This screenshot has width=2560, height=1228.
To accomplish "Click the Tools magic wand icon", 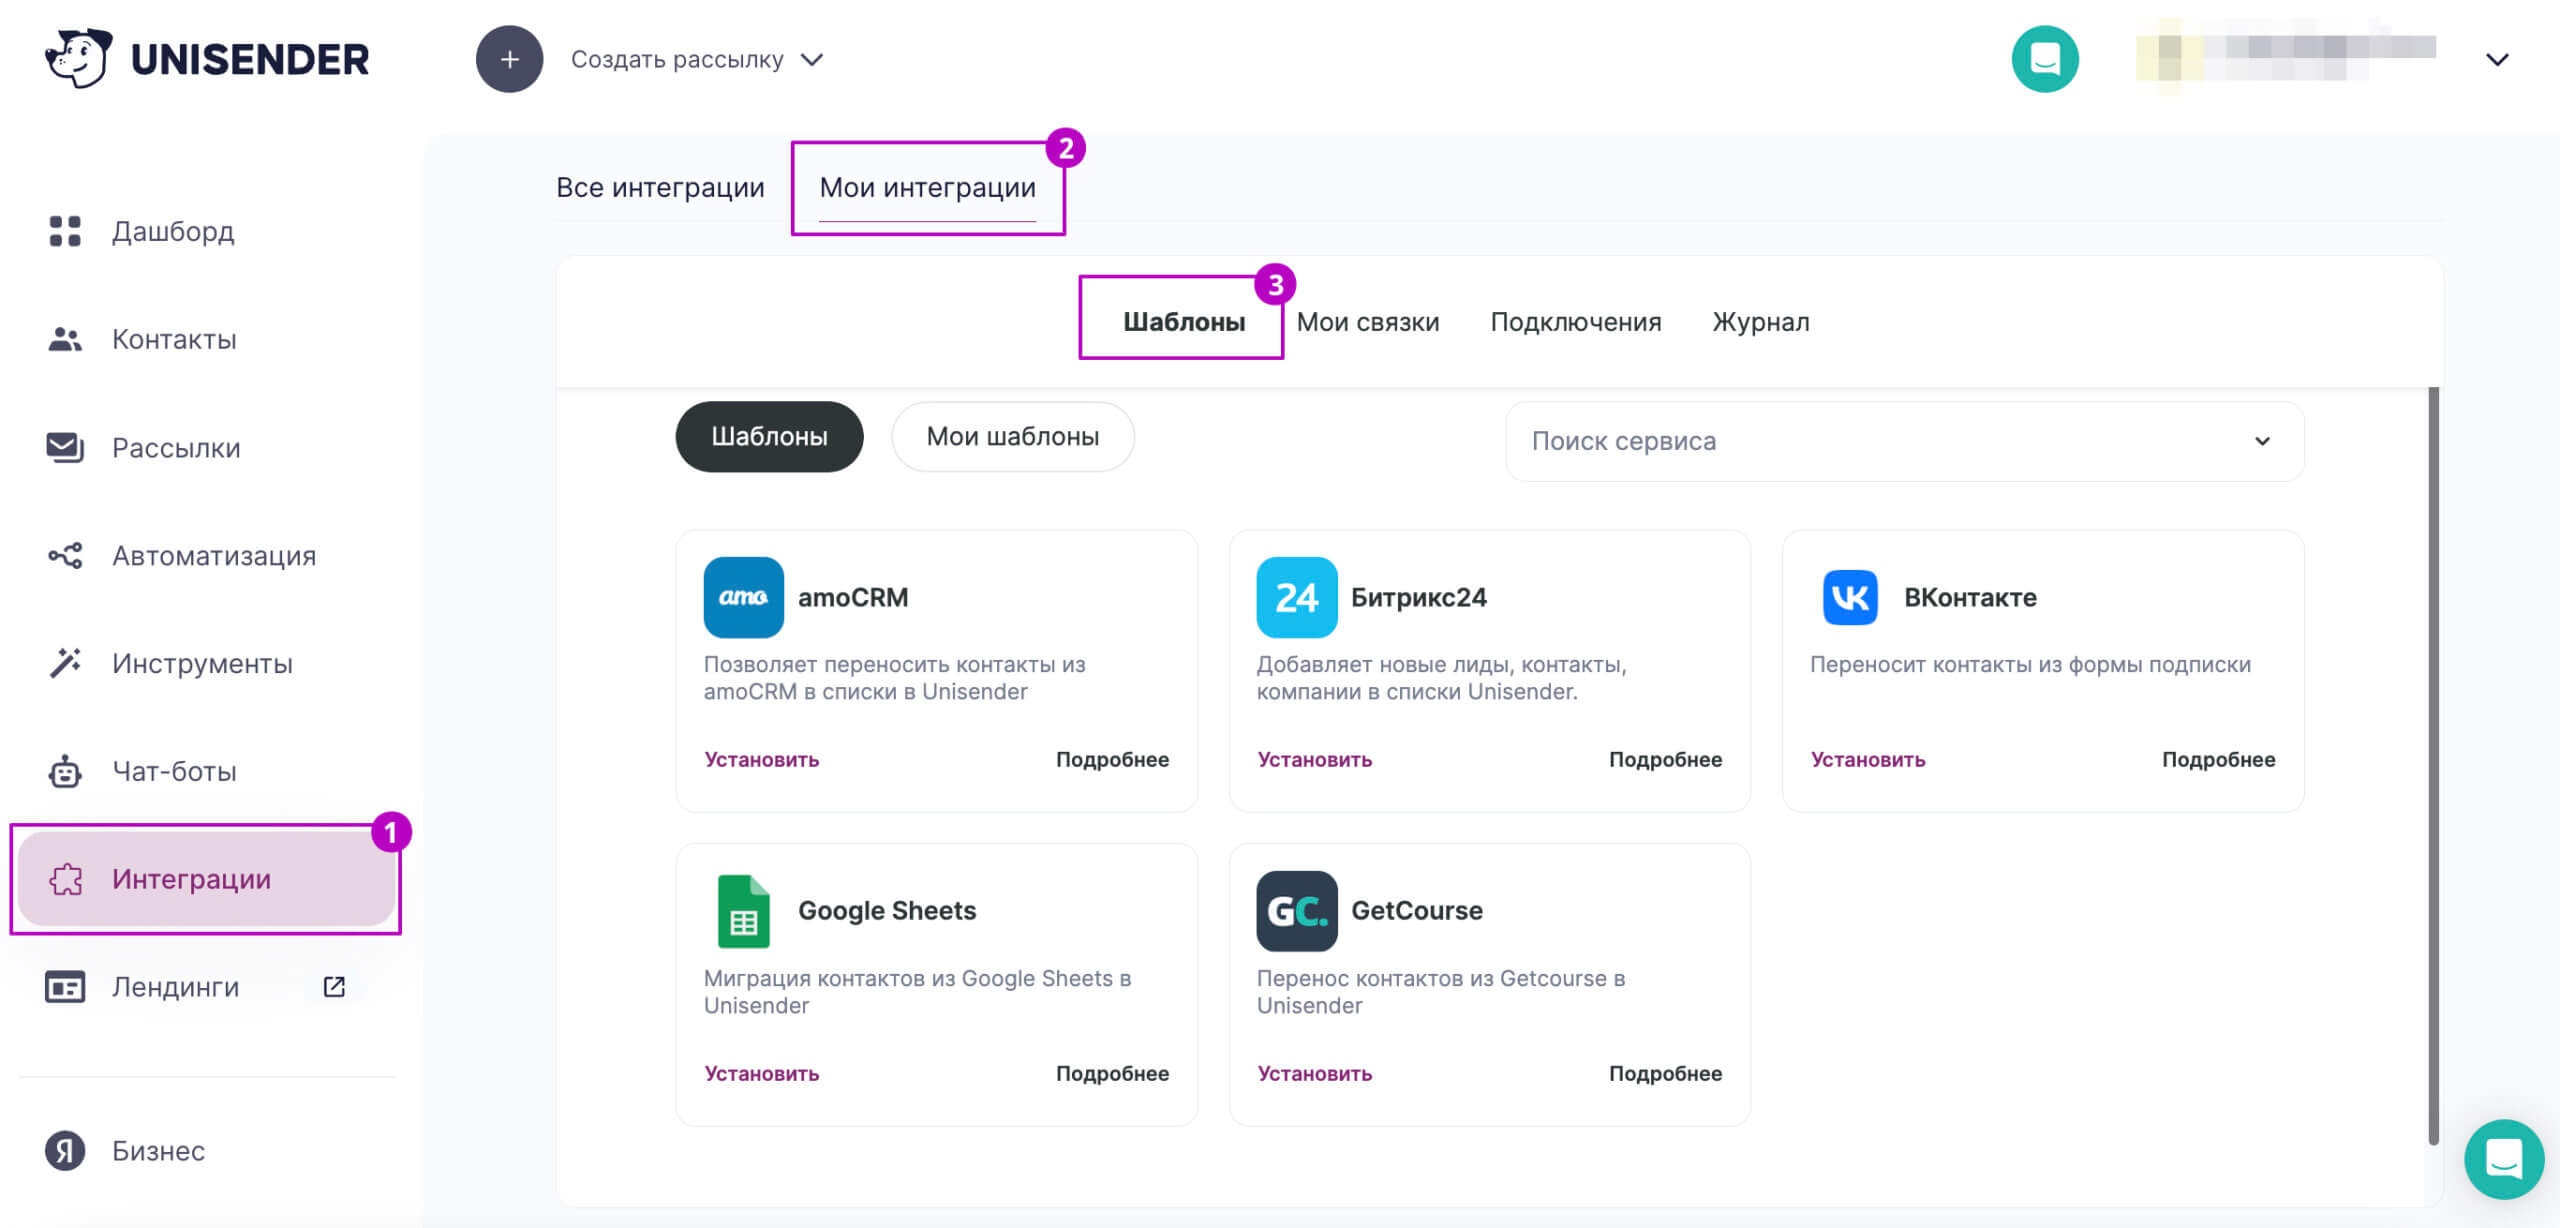I will pos(65,663).
